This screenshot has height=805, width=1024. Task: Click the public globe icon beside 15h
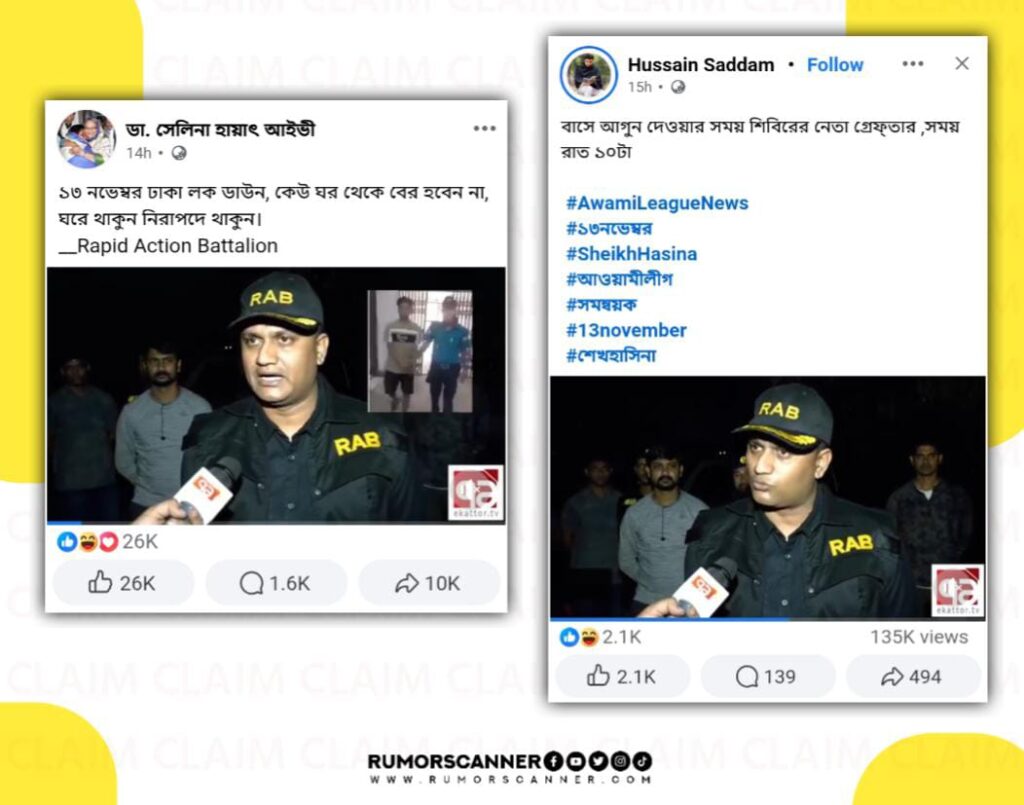(678, 87)
